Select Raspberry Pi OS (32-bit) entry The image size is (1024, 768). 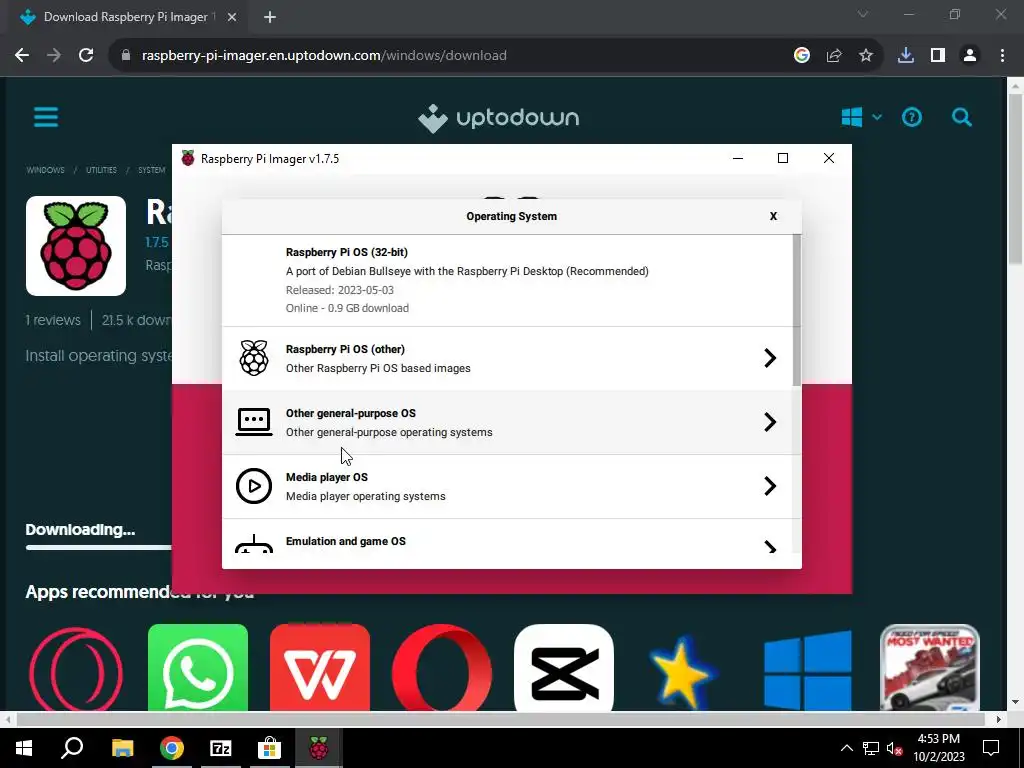click(x=507, y=280)
